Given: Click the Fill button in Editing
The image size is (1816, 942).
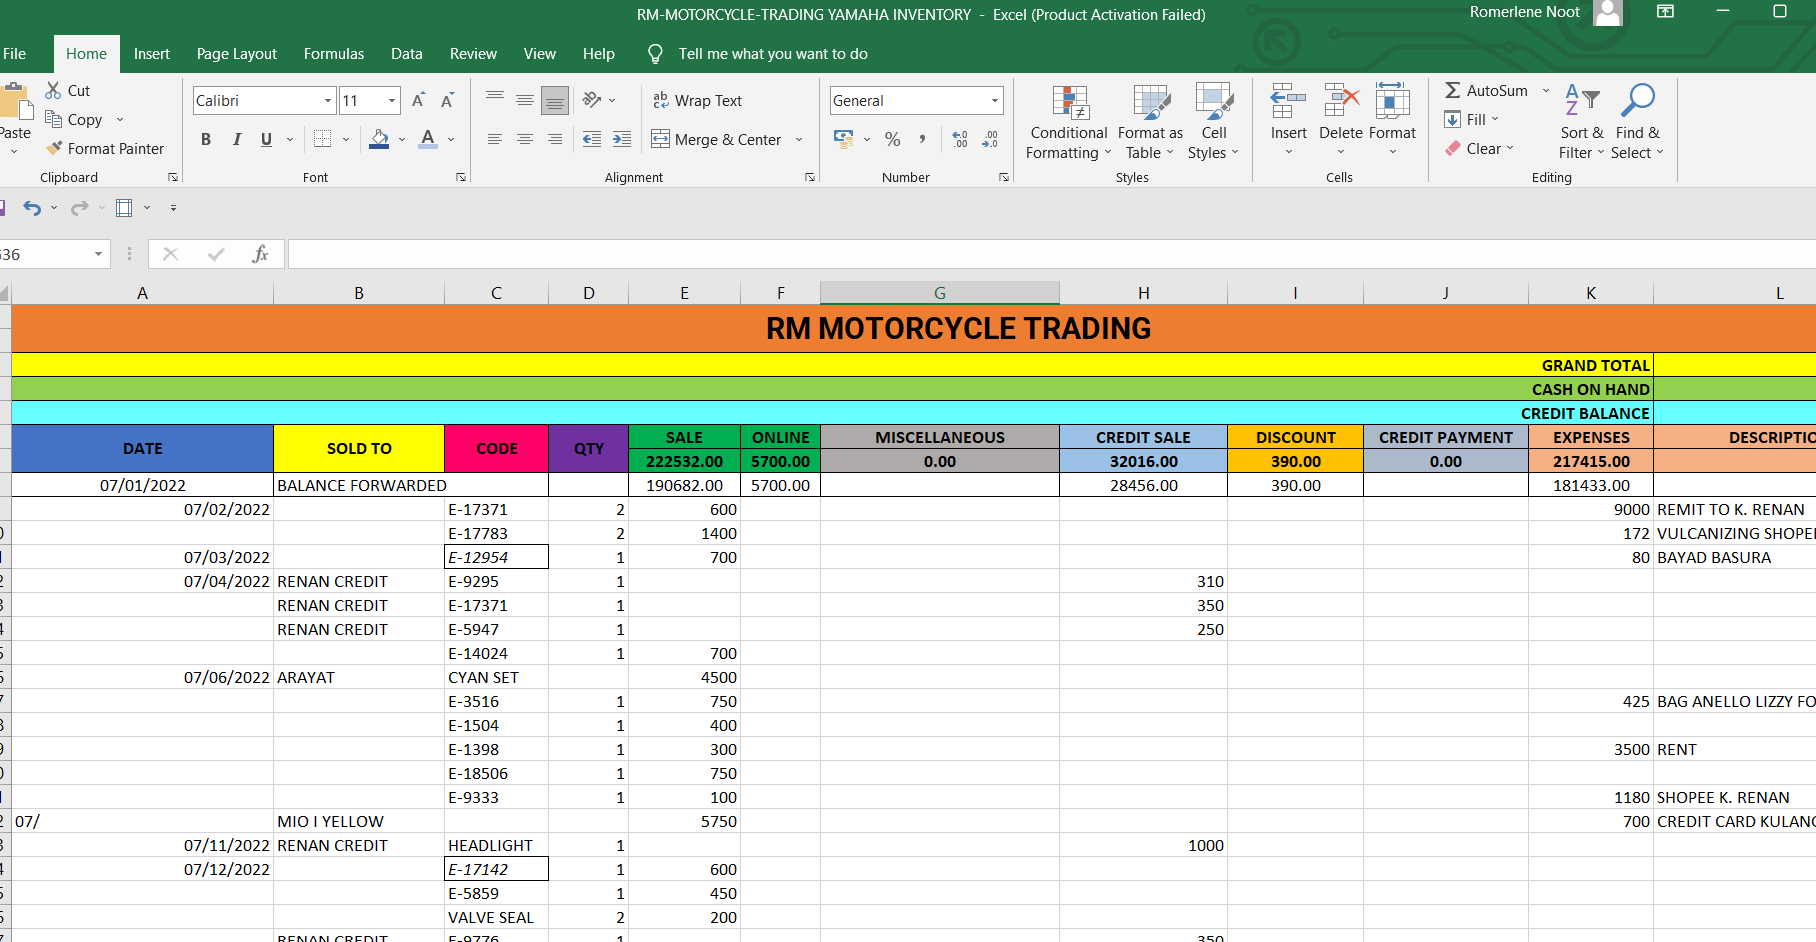Looking at the screenshot, I should pos(1472,119).
